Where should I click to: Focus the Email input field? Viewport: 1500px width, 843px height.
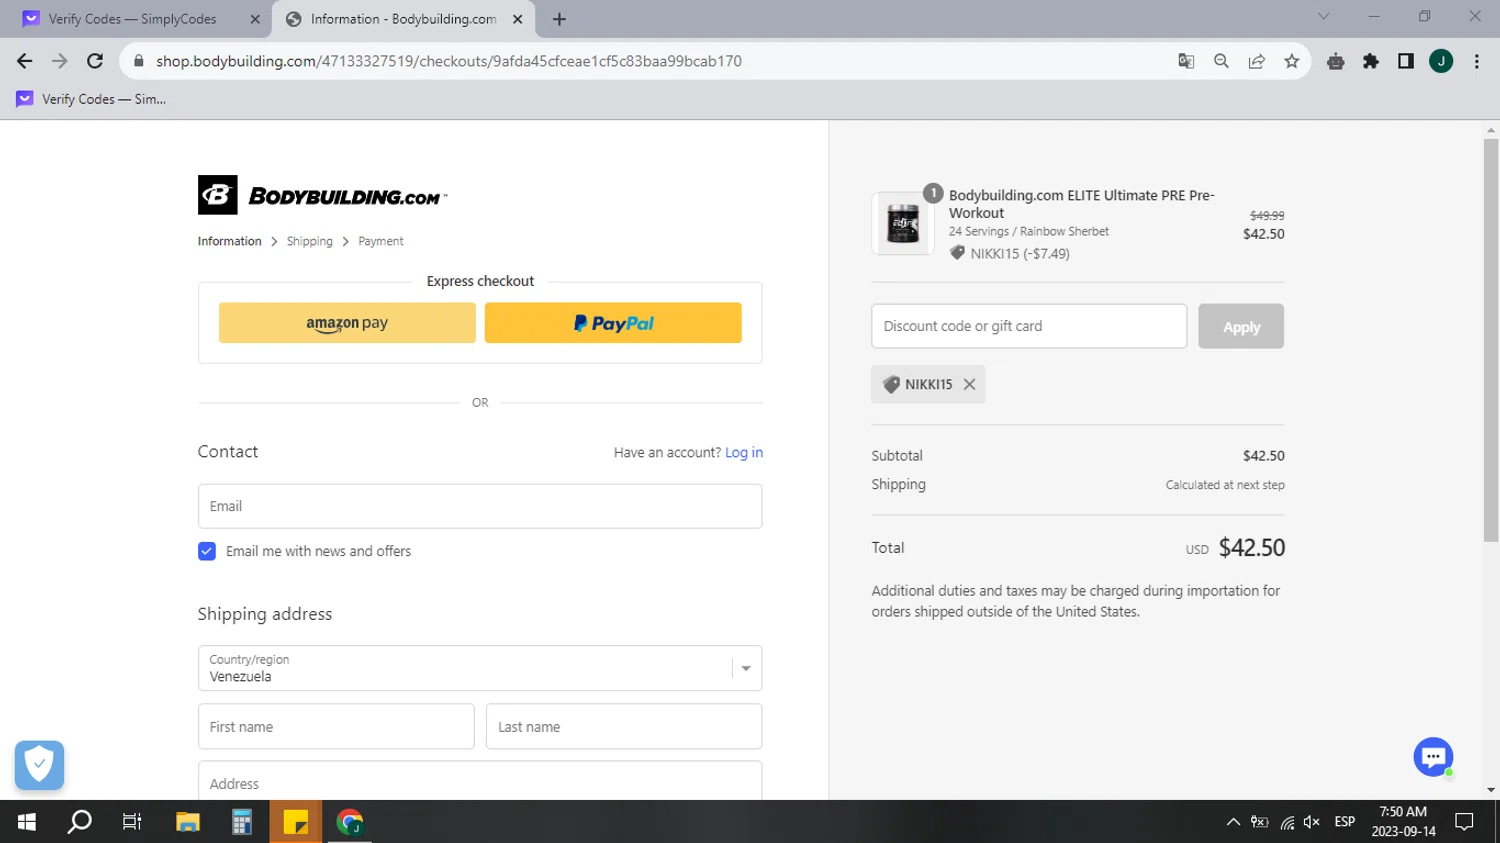pos(480,506)
